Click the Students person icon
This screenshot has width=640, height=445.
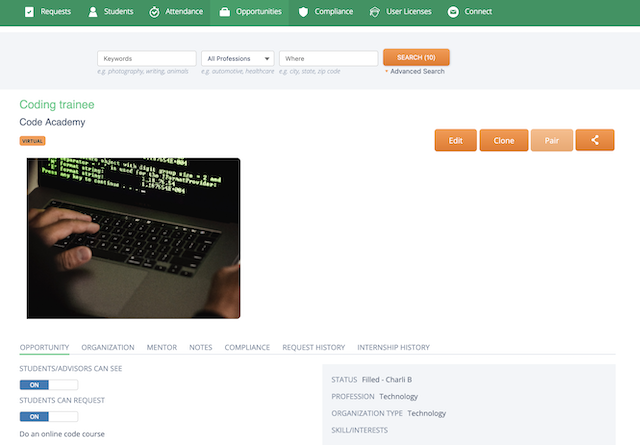click(x=93, y=12)
